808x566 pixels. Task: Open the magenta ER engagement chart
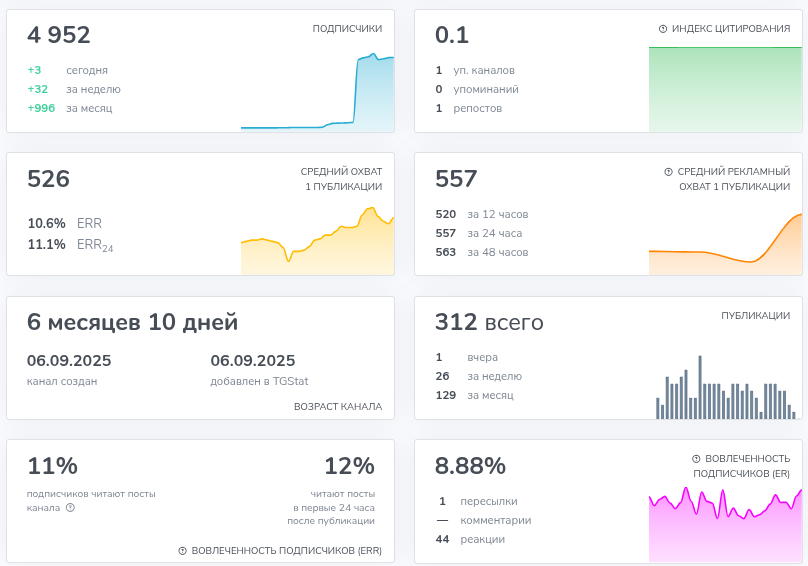coord(725,524)
